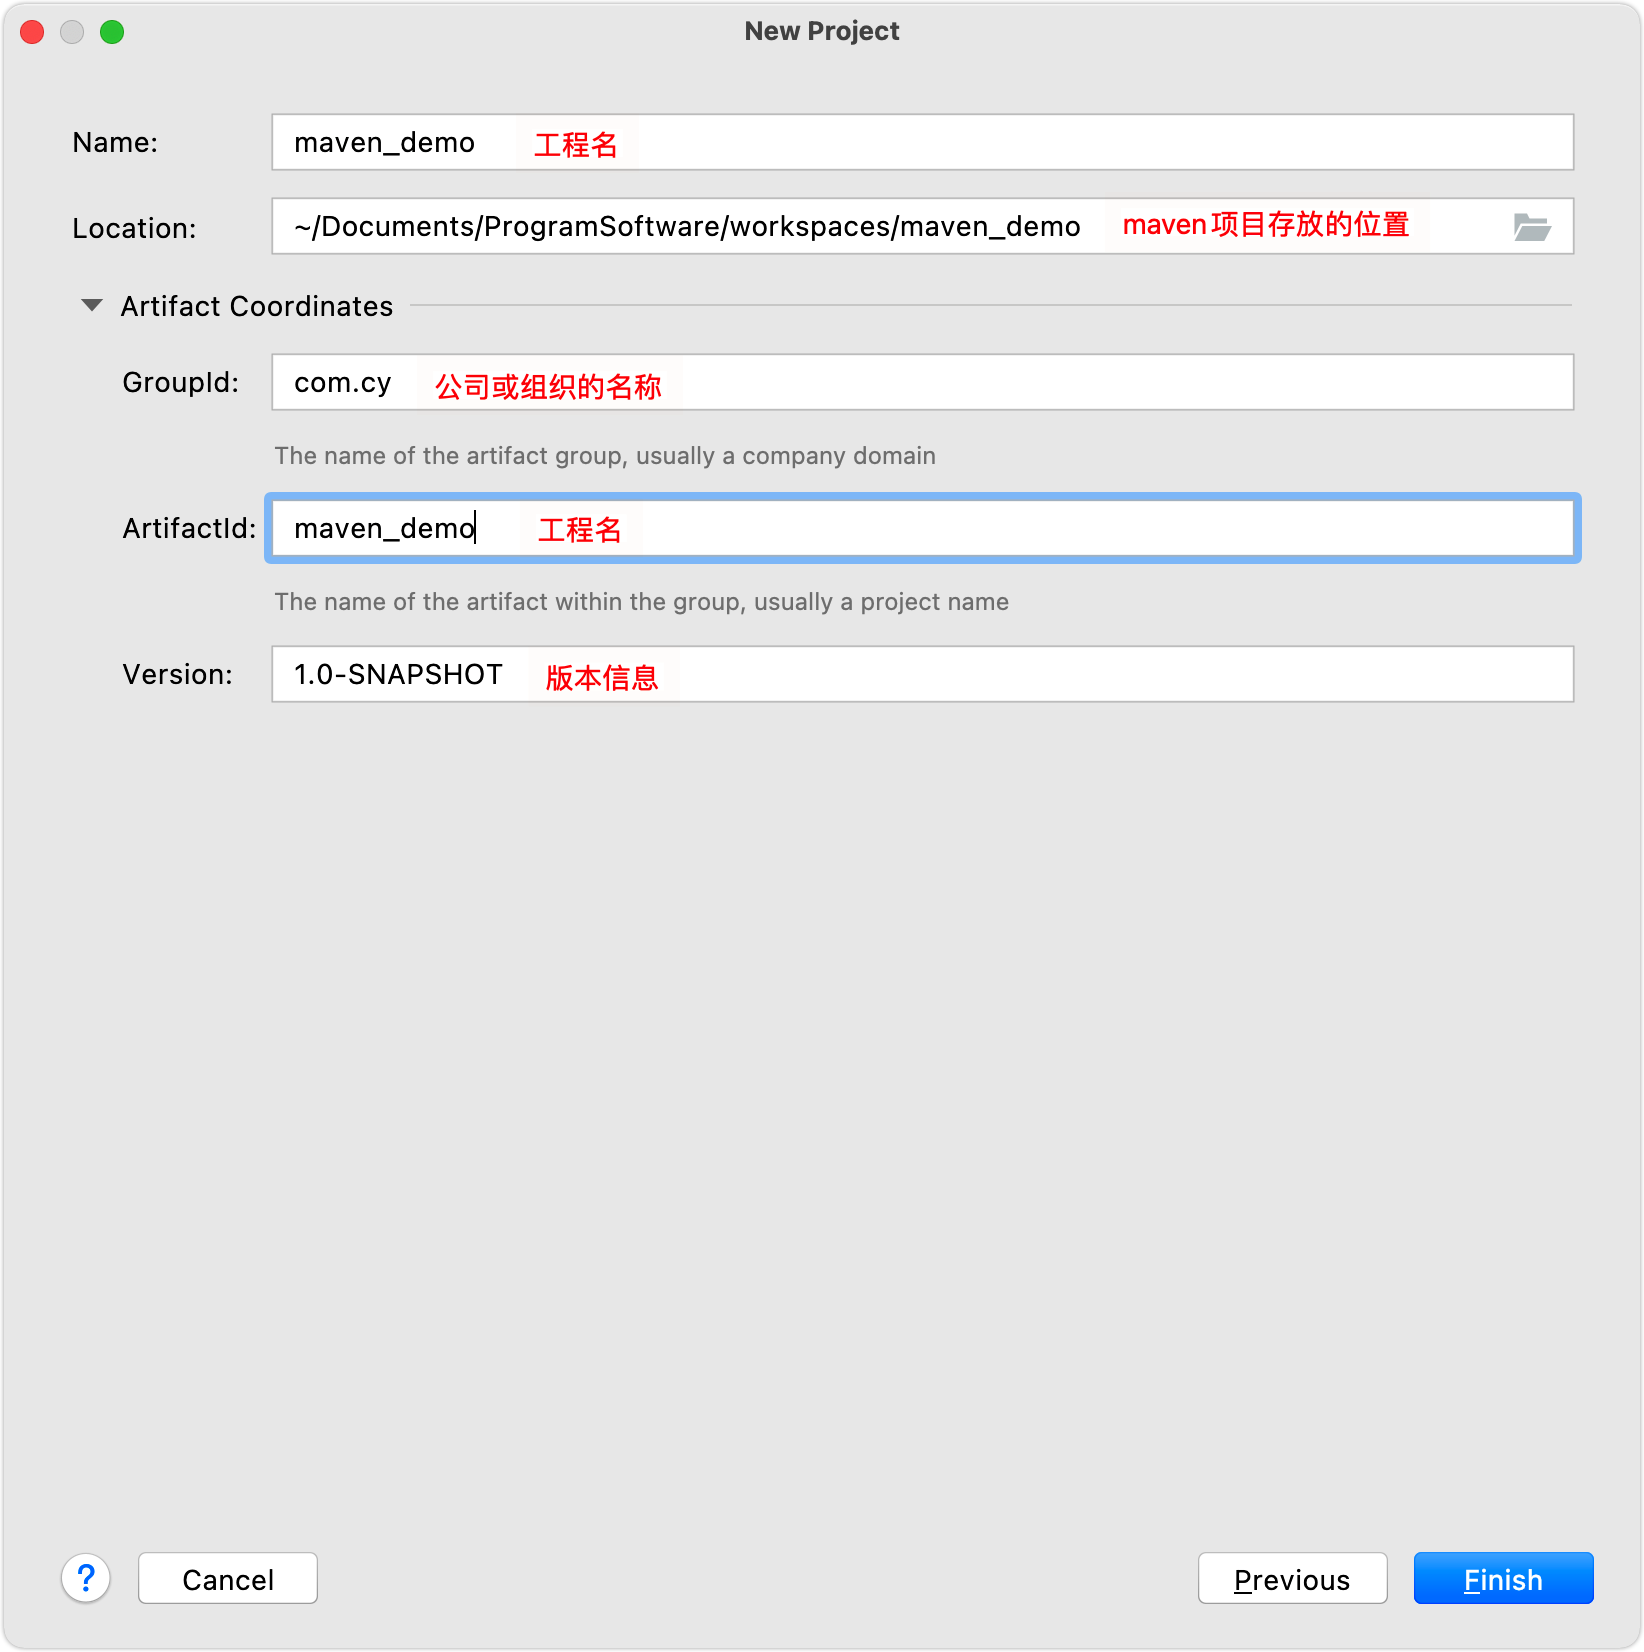The width and height of the screenshot is (1644, 1652).
Task: Select the GroupId input field
Action: tap(922, 382)
